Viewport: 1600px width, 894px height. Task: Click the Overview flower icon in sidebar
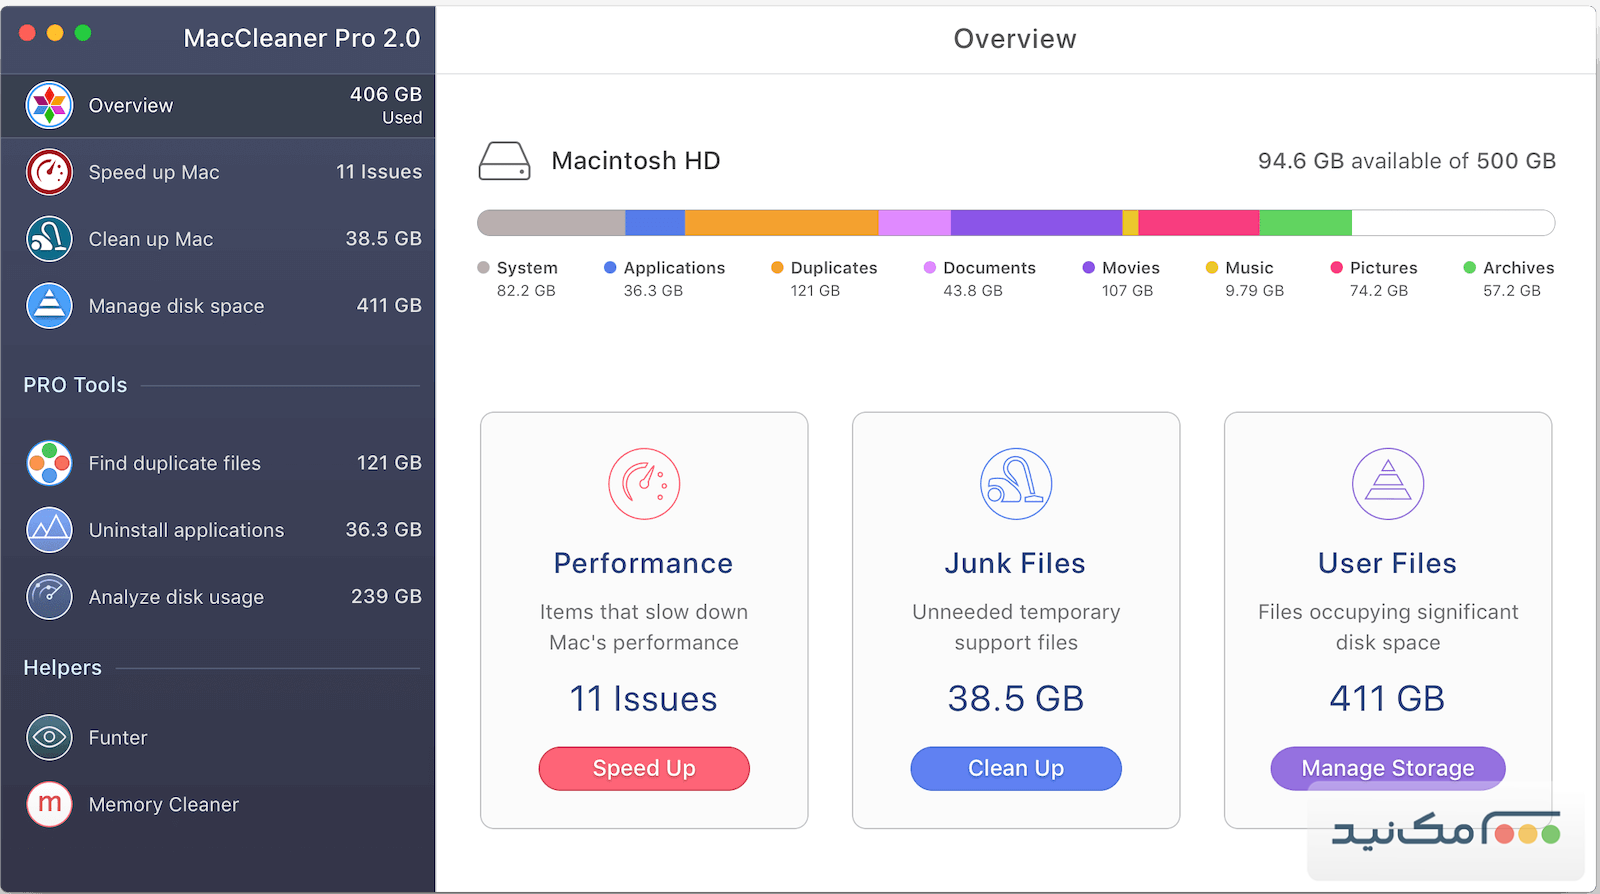[49, 105]
